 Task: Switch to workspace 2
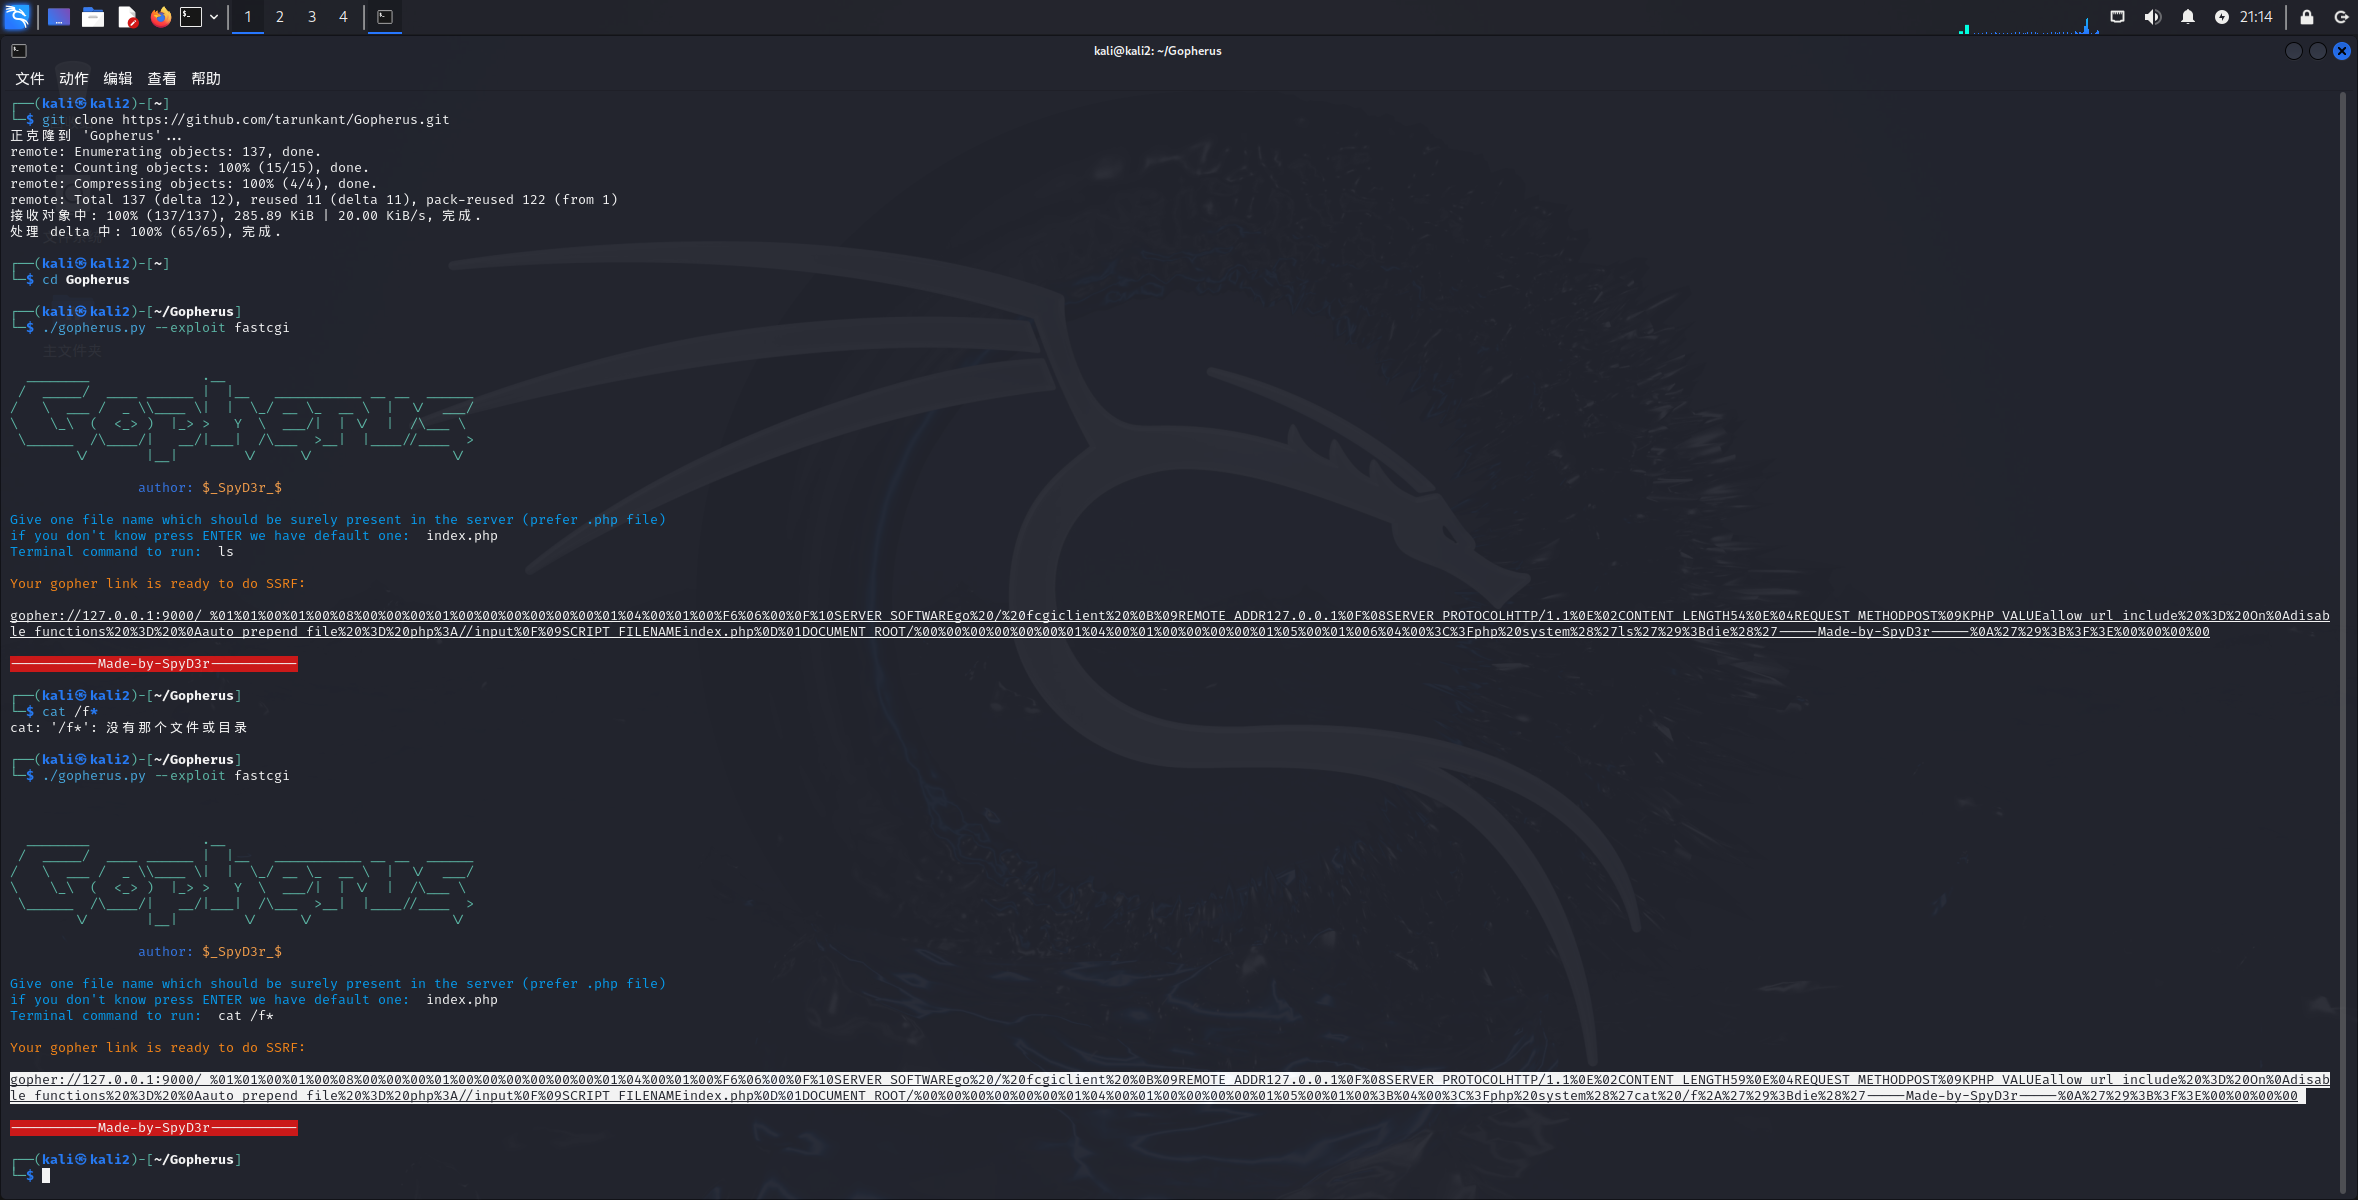coord(280,17)
